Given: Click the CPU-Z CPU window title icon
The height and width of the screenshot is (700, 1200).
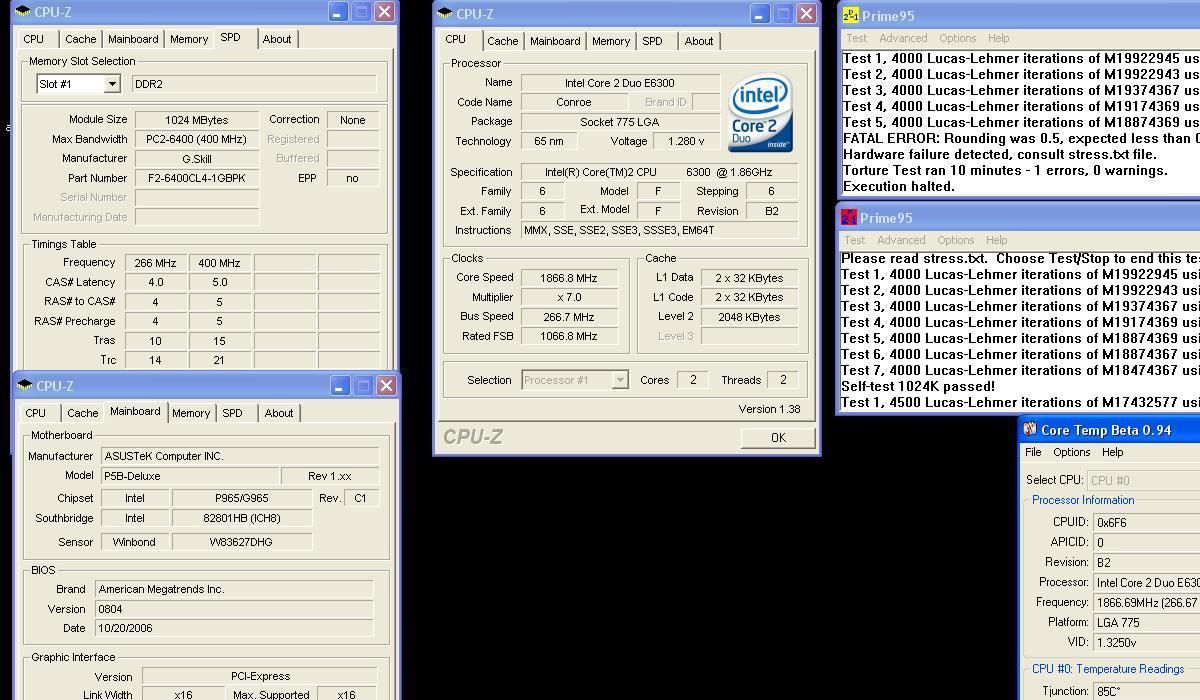Looking at the screenshot, I should point(445,13).
